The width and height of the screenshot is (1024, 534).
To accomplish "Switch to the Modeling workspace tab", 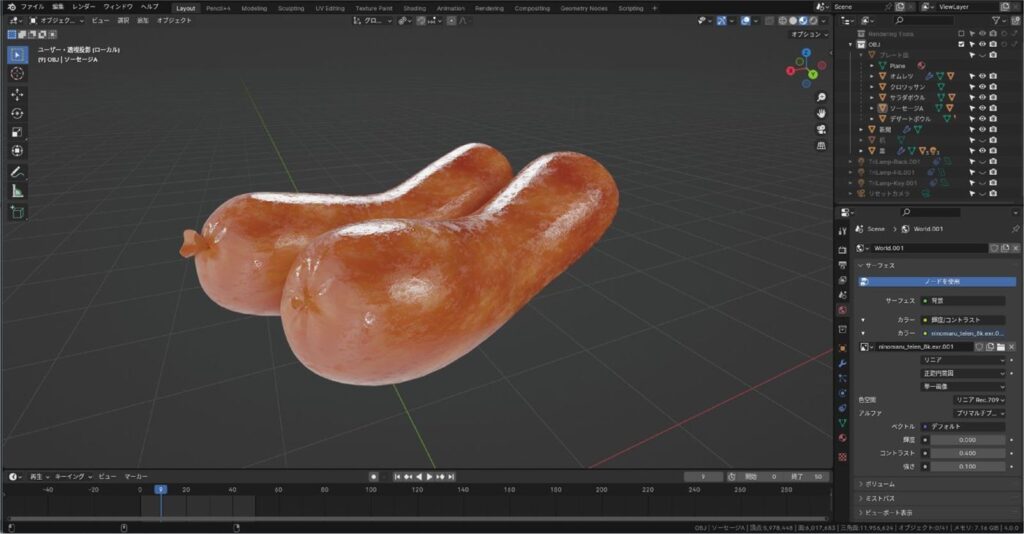I will [x=254, y=8].
